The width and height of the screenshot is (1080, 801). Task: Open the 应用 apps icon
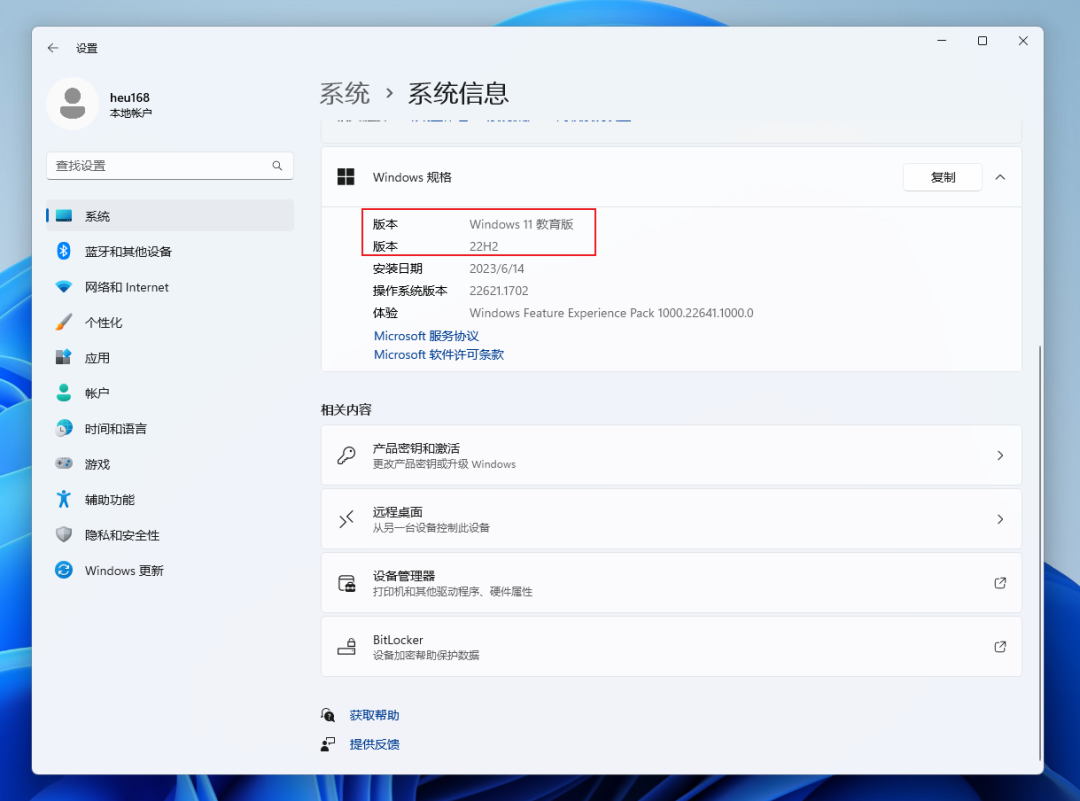(x=64, y=357)
